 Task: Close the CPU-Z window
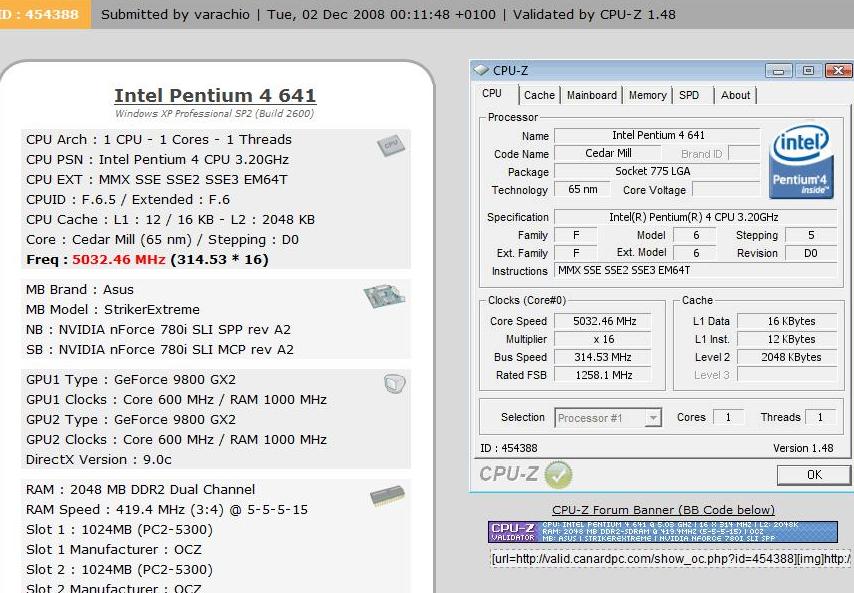[838, 71]
